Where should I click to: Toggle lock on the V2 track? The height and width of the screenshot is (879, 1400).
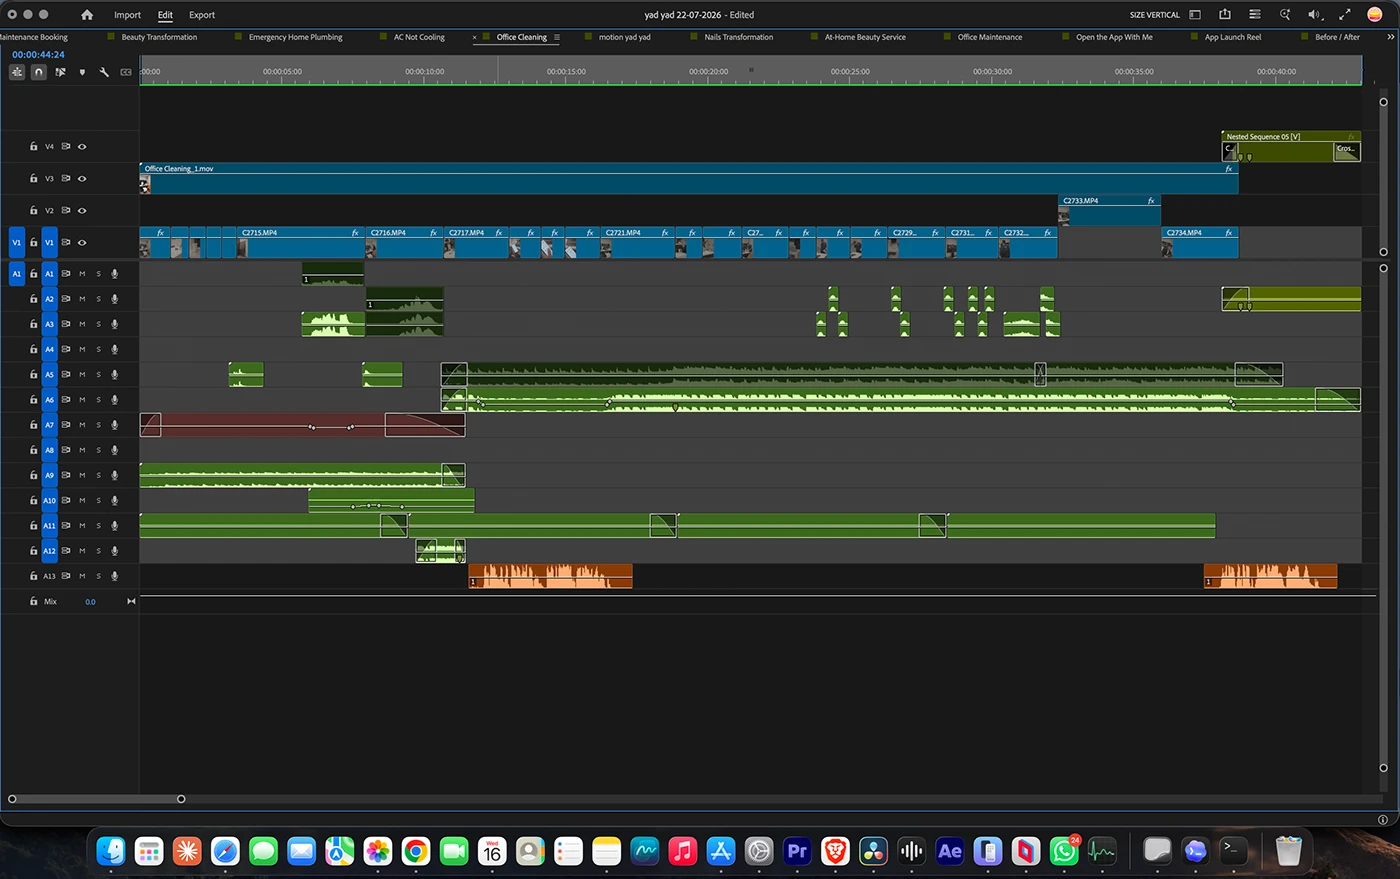(x=33, y=211)
